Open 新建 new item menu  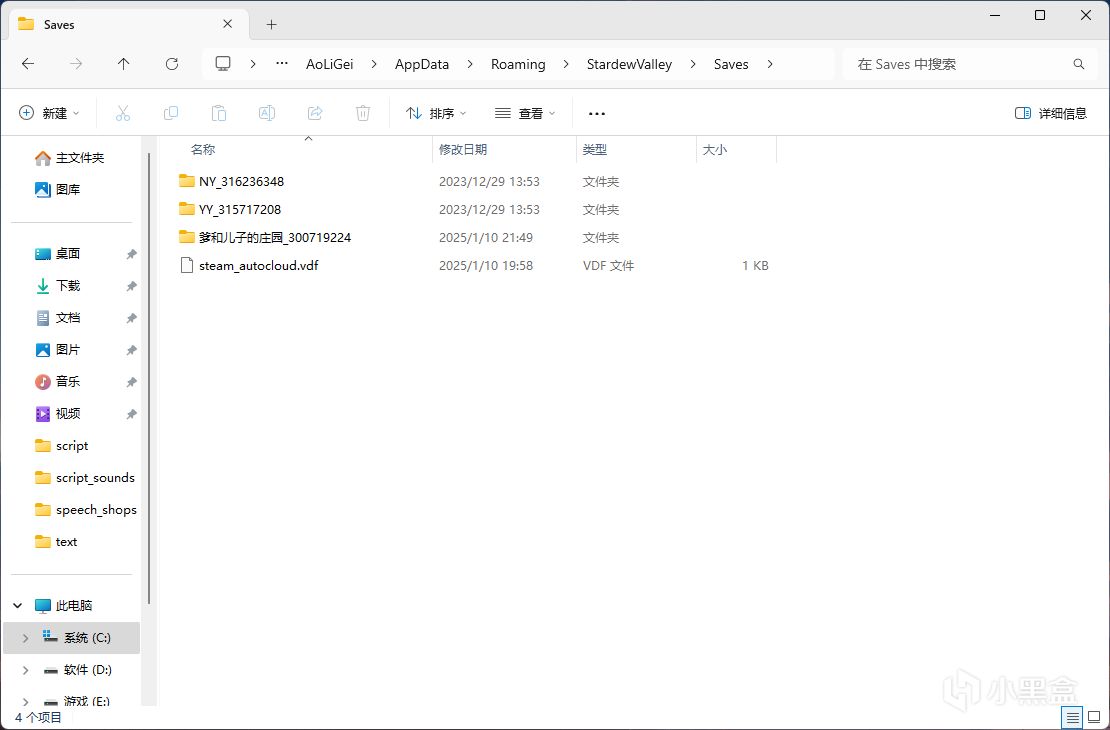[50, 113]
